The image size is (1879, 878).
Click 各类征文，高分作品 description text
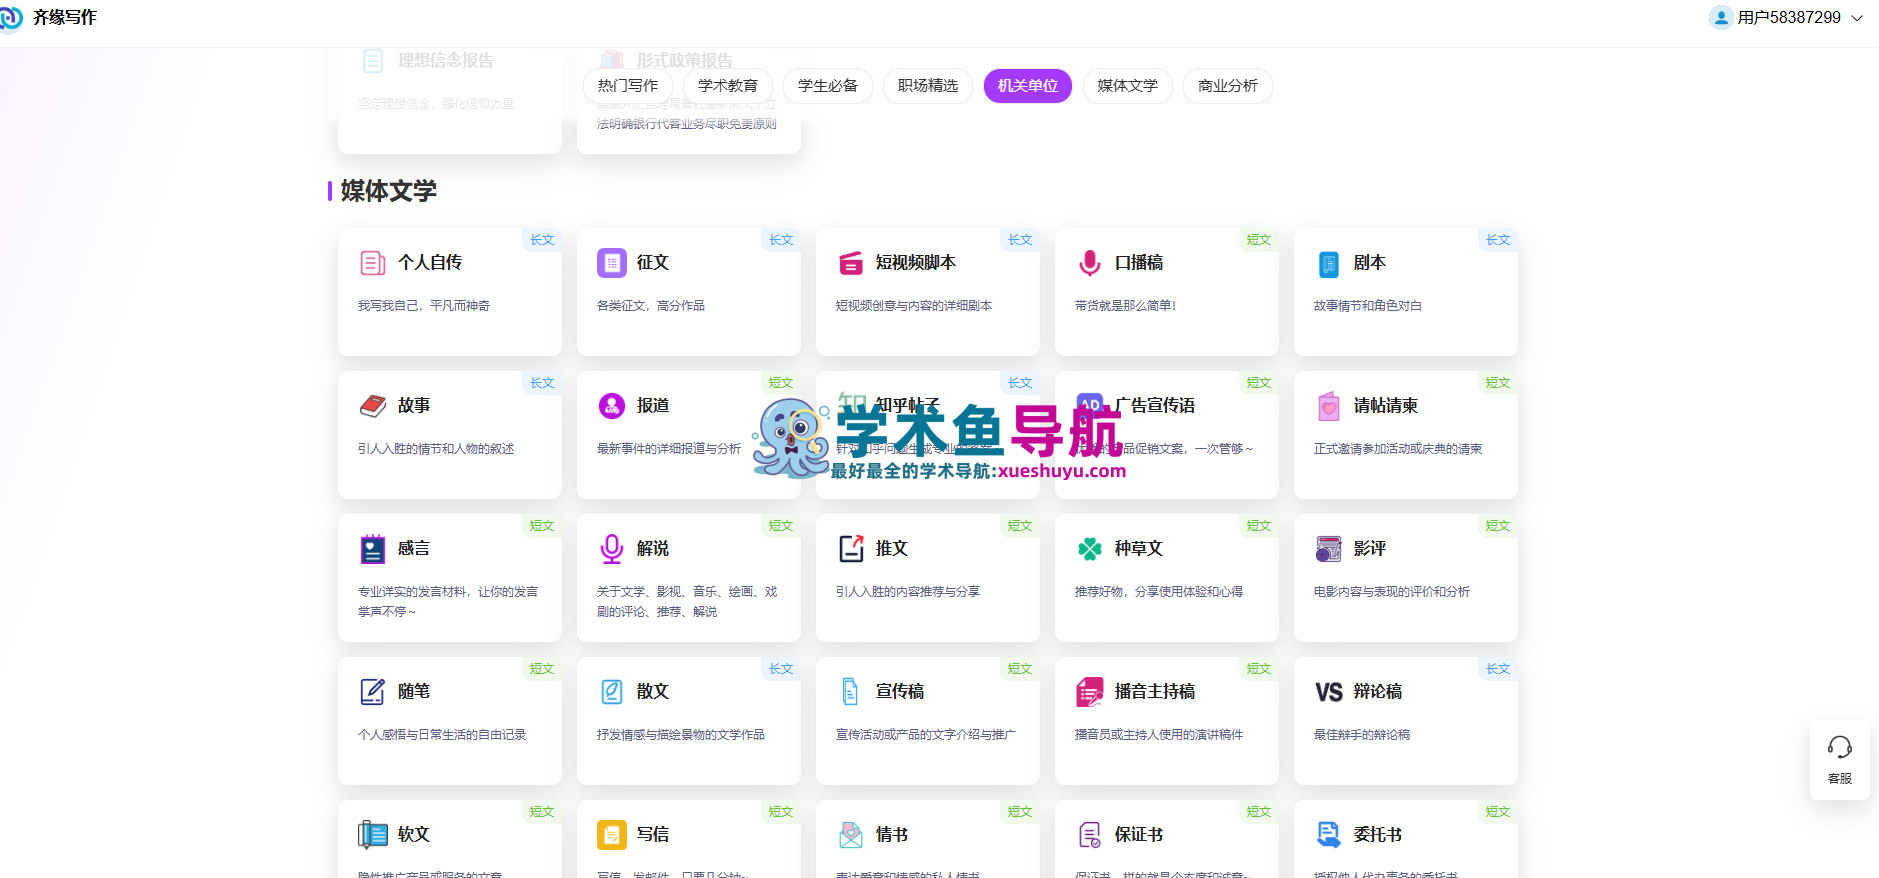point(651,306)
